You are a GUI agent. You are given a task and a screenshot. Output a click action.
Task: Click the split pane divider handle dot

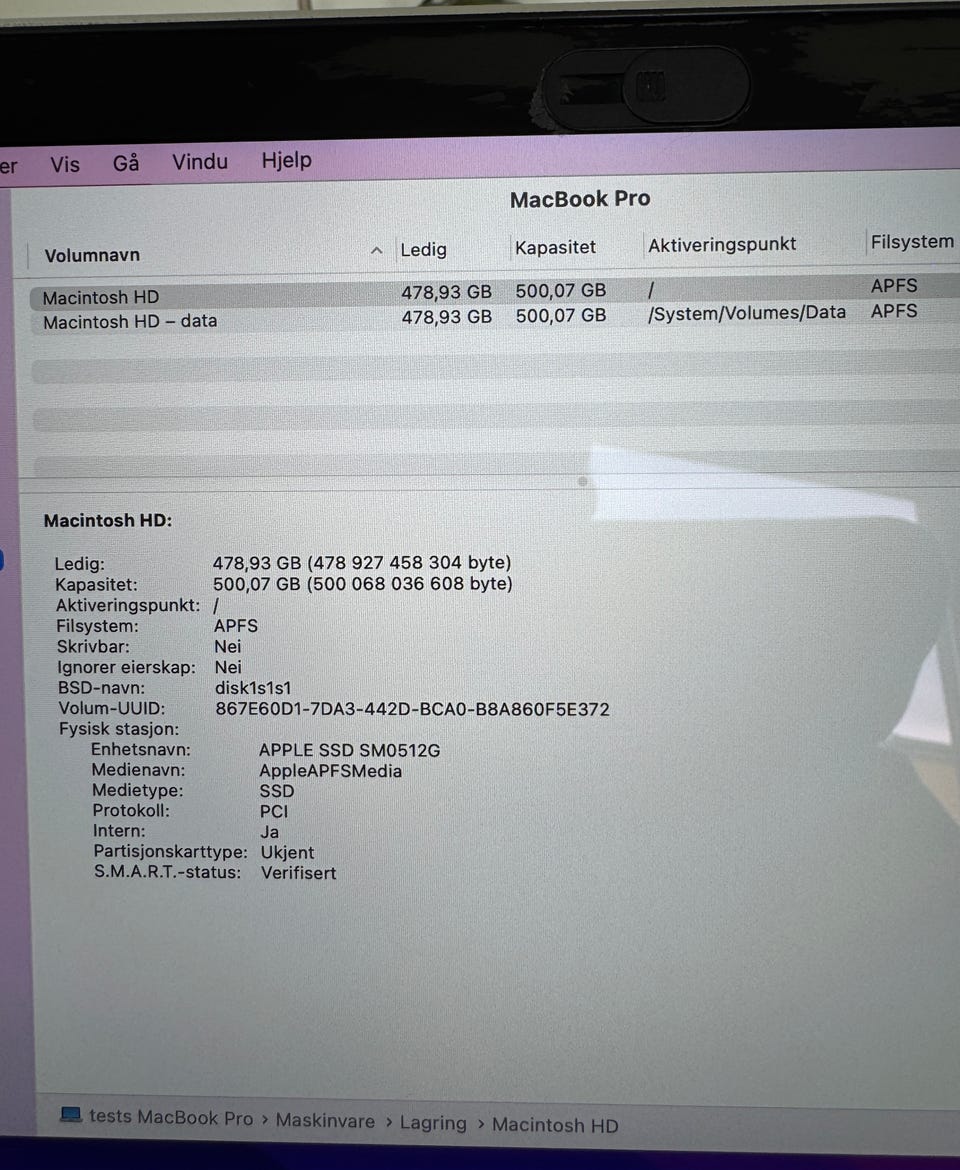[583, 481]
